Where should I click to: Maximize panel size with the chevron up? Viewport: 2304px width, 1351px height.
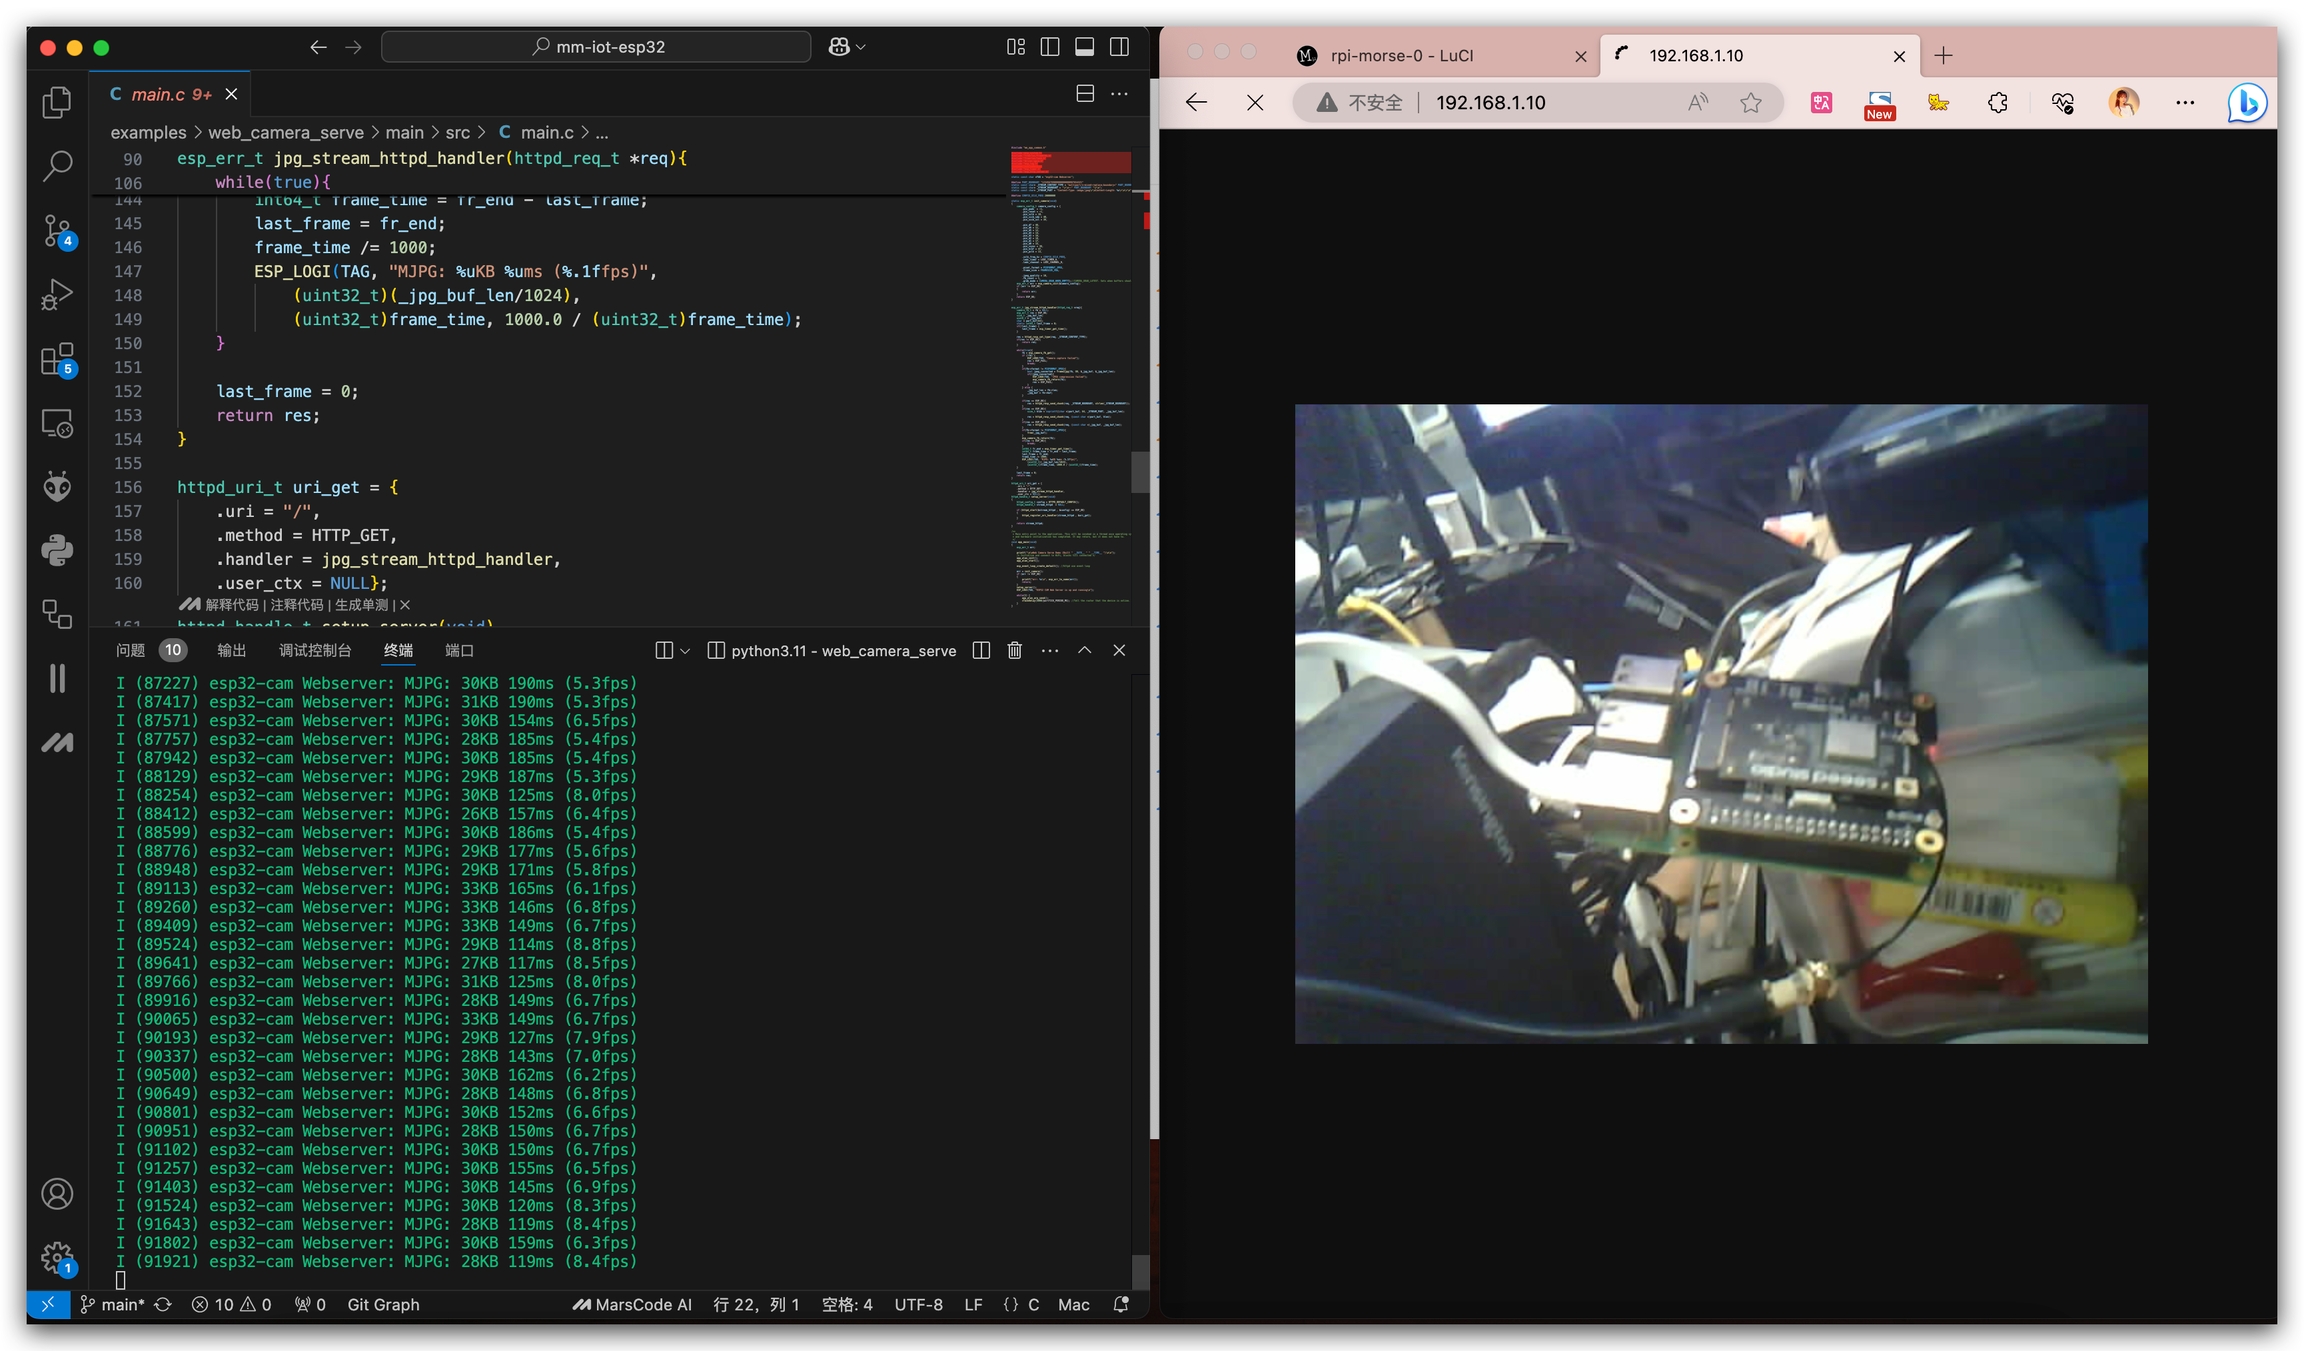tap(1084, 651)
